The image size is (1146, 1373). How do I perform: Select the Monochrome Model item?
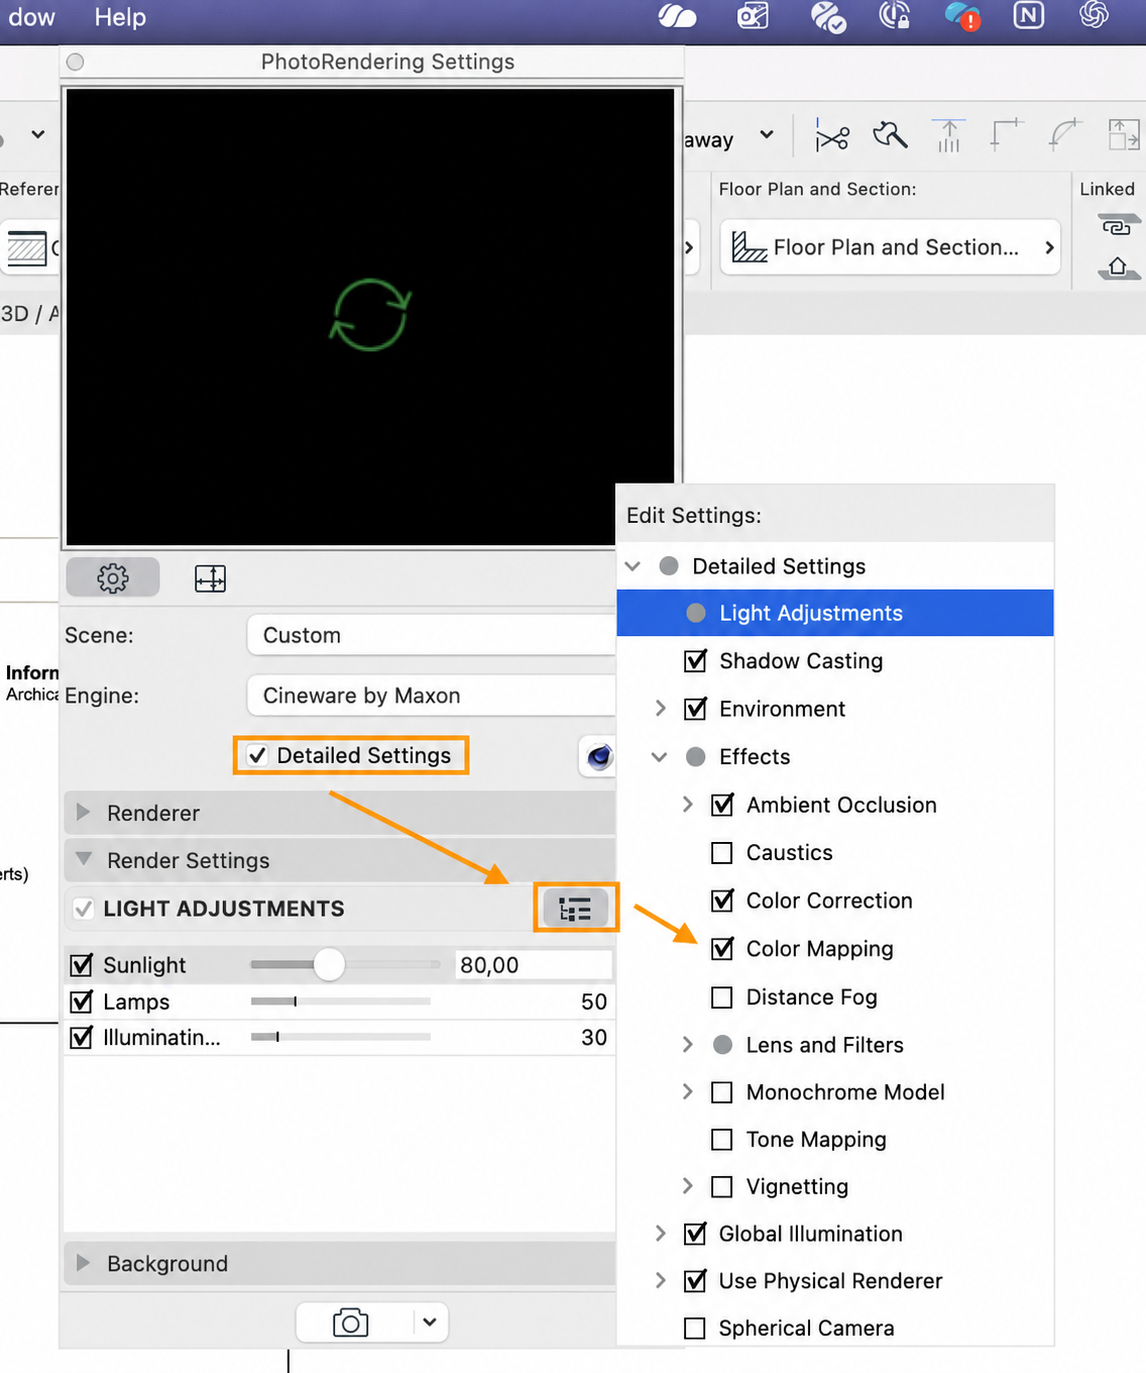pos(845,1092)
